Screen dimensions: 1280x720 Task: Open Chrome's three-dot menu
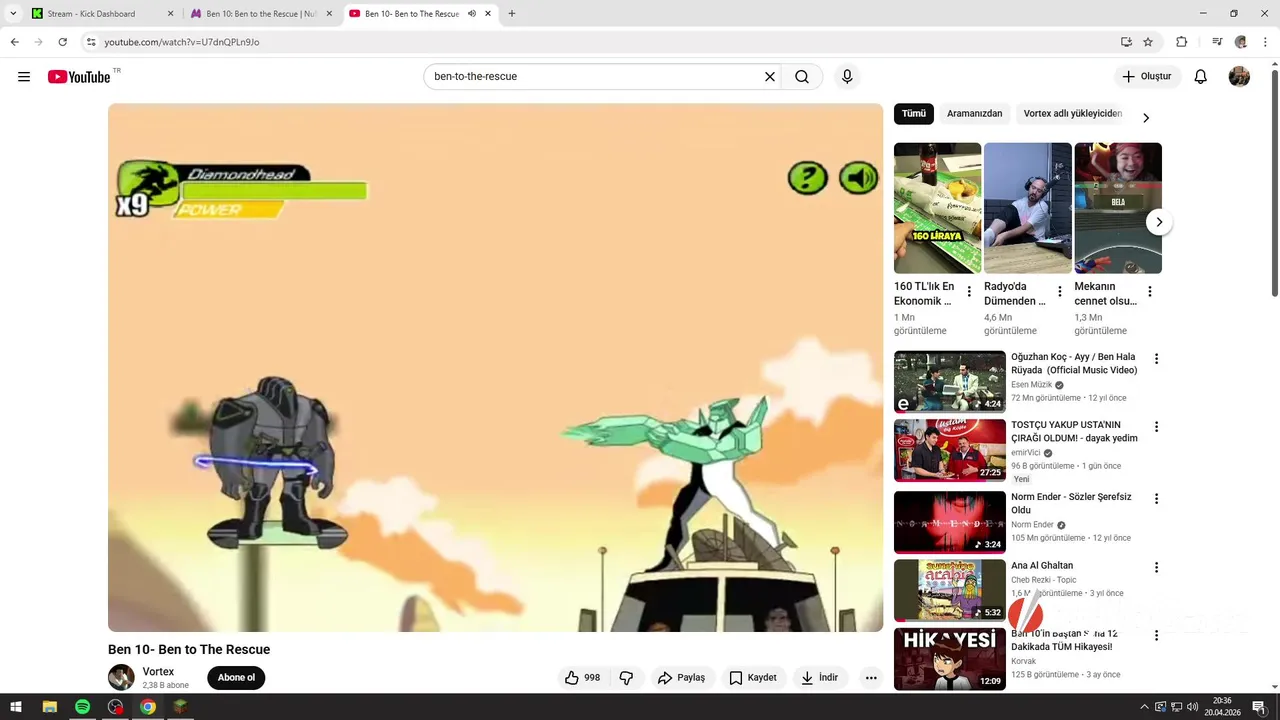pos(1264,42)
